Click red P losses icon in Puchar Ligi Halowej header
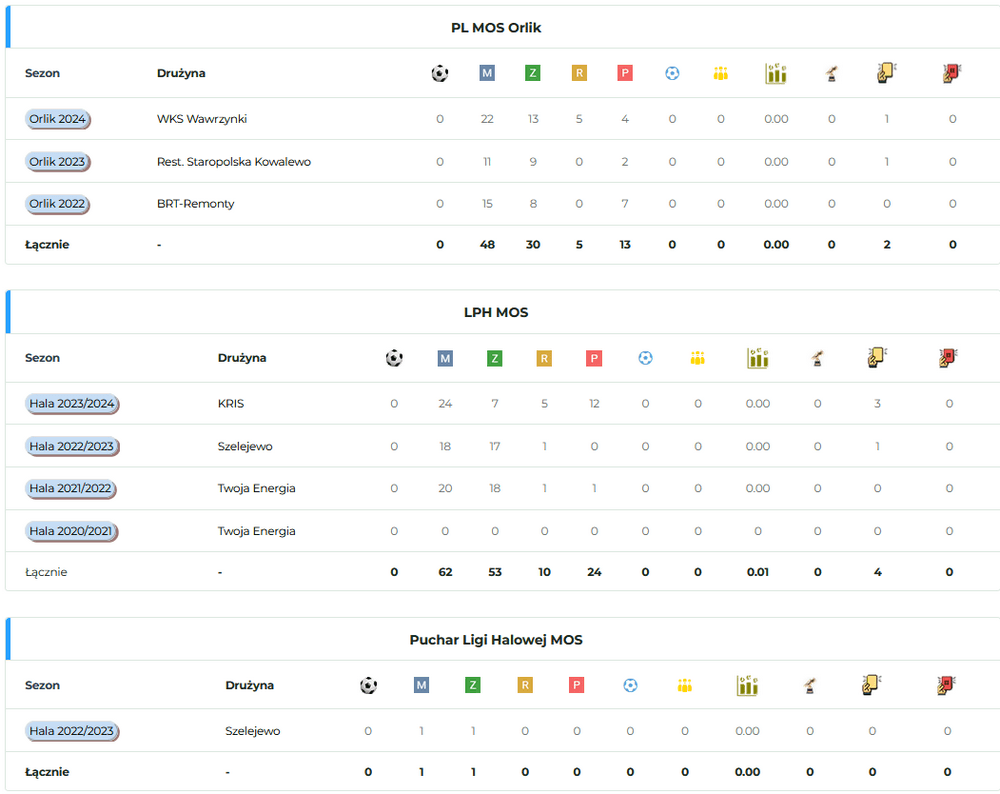1000x794 pixels. (577, 685)
